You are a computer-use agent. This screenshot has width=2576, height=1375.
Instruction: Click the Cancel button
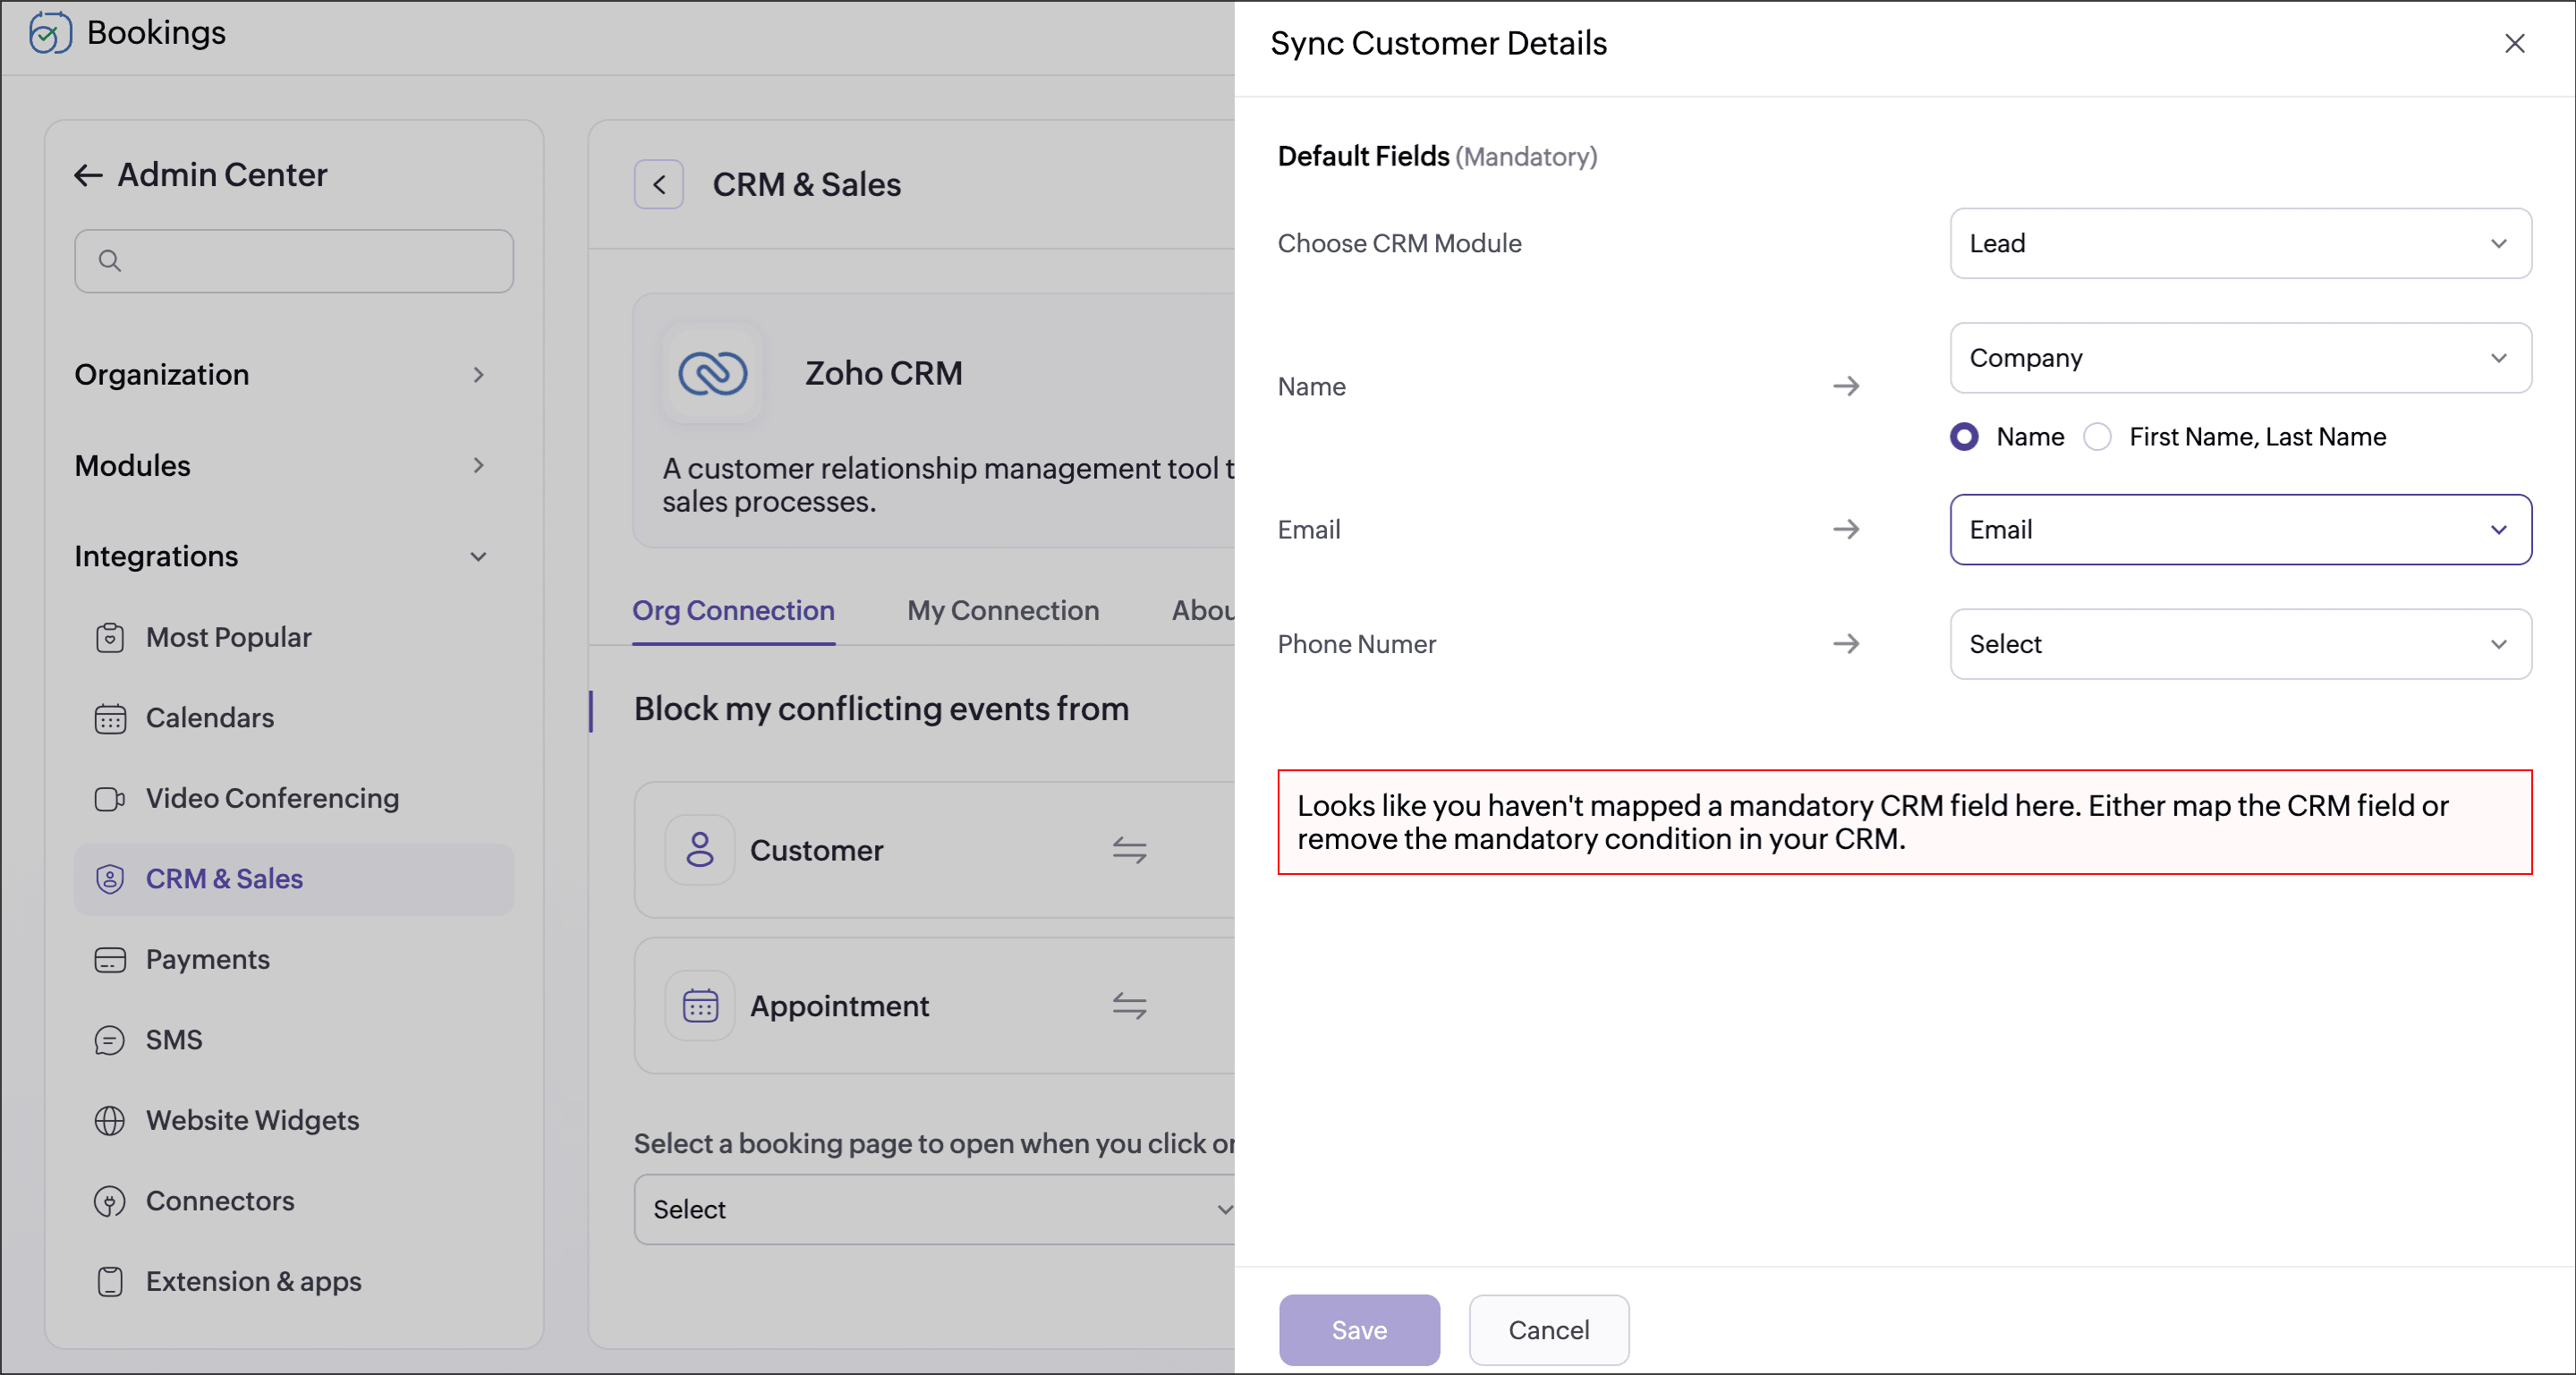pyautogui.click(x=1548, y=1330)
